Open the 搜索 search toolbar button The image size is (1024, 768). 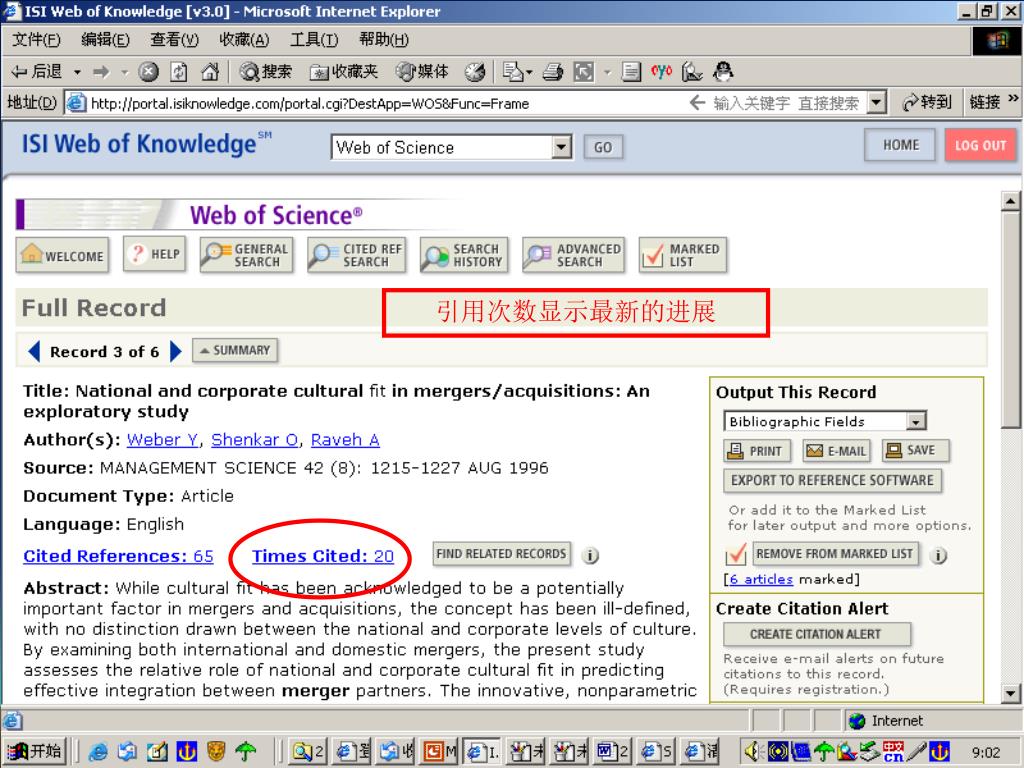click(x=265, y=72)
